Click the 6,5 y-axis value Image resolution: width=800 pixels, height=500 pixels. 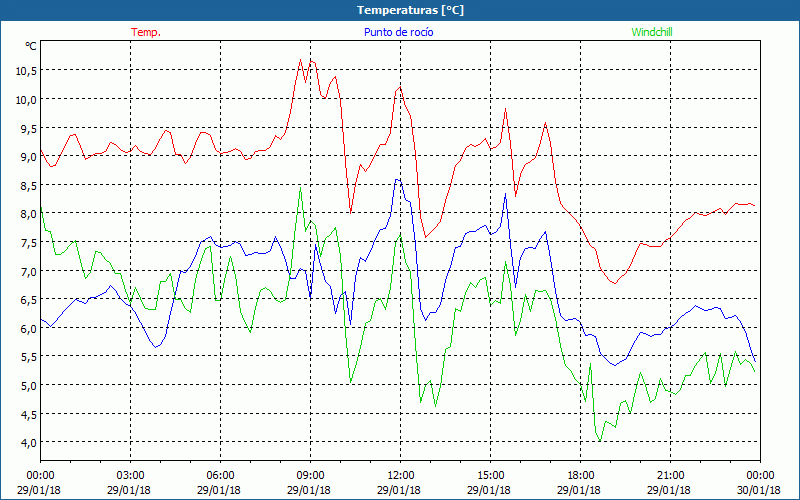(x=29, y=299)
